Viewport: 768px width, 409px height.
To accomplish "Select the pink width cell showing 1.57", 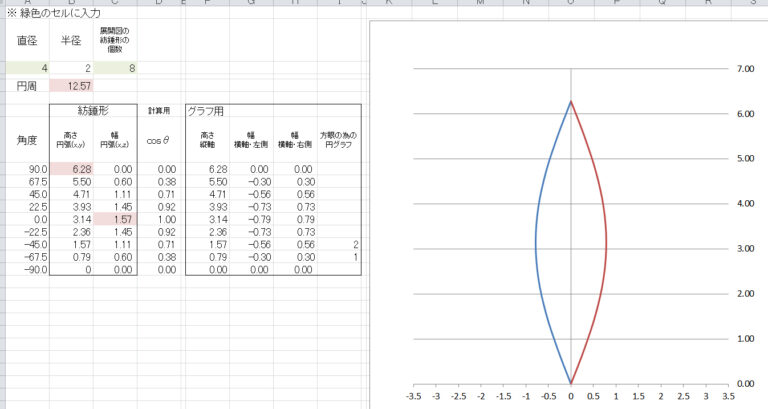I will [115, 218].
